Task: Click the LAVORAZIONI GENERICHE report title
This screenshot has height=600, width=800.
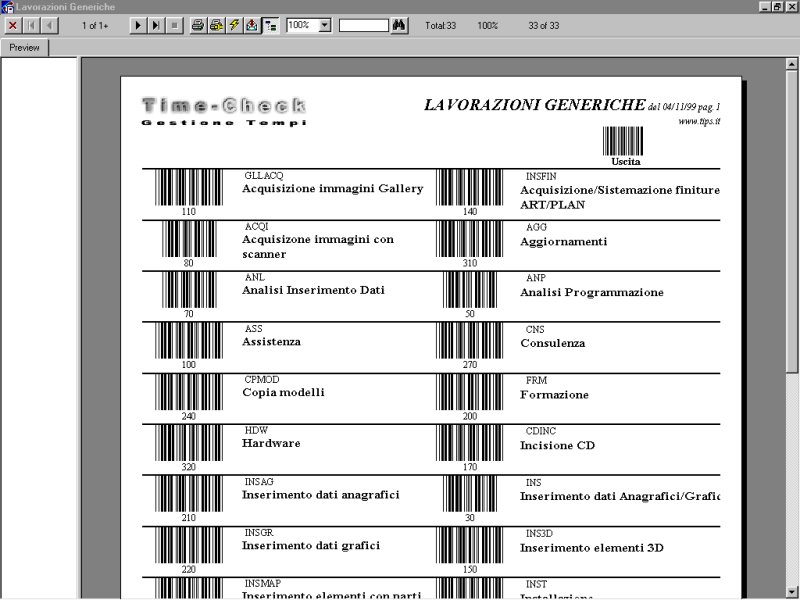Action: click(x=535, y=105)
